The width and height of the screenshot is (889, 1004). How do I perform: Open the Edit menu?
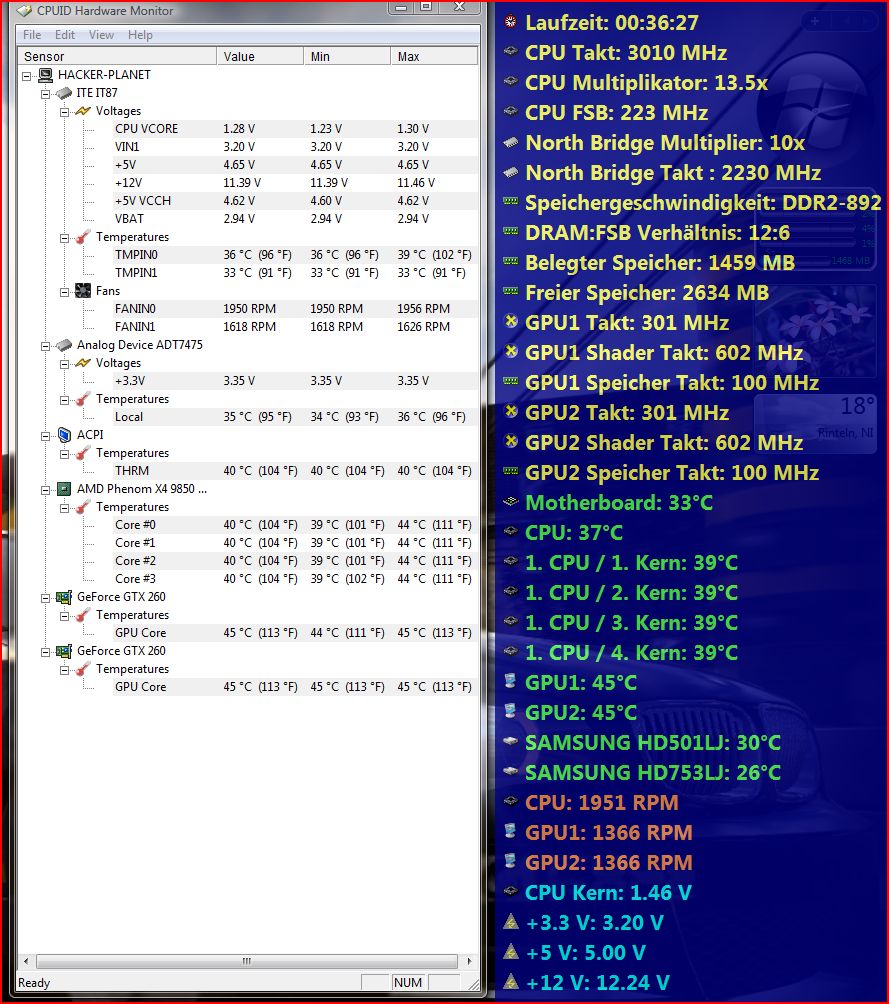click(65, 35)
